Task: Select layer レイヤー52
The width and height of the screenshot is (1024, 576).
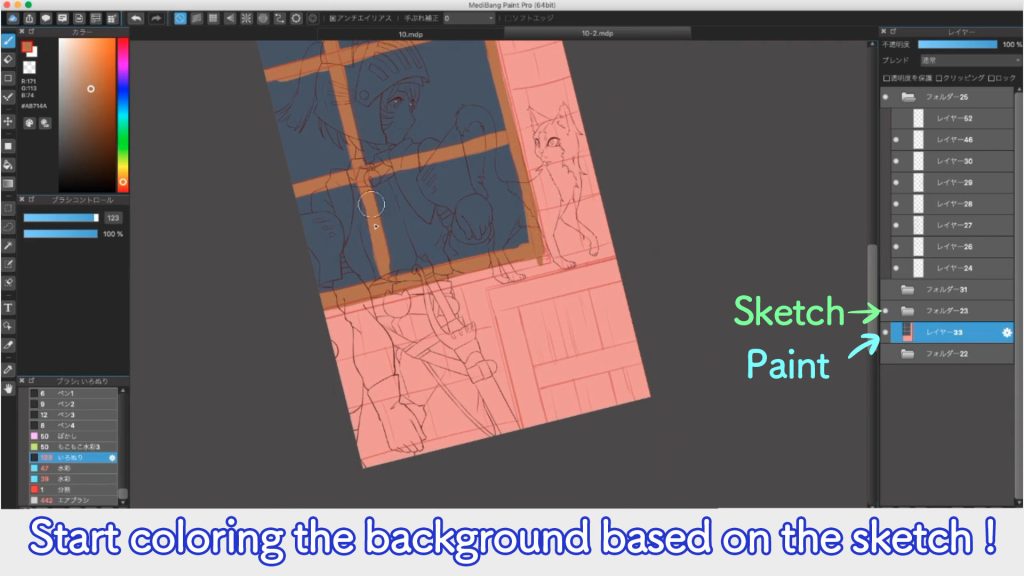Action: coord(952,118)
